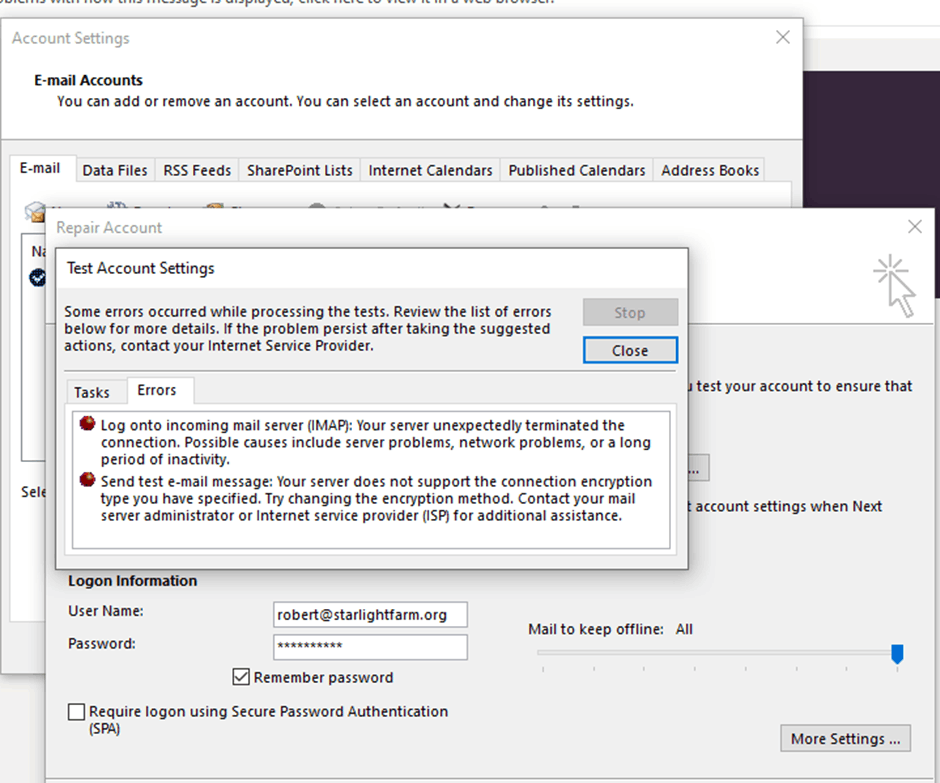Close the Repair Account dialog with X

(915, 227)
